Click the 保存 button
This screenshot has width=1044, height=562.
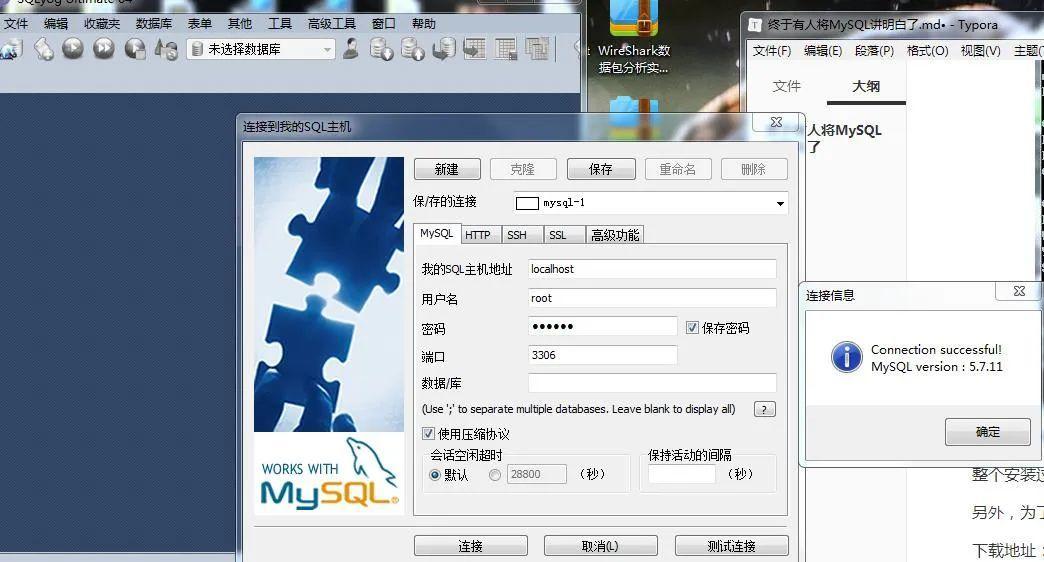(601, 169)
